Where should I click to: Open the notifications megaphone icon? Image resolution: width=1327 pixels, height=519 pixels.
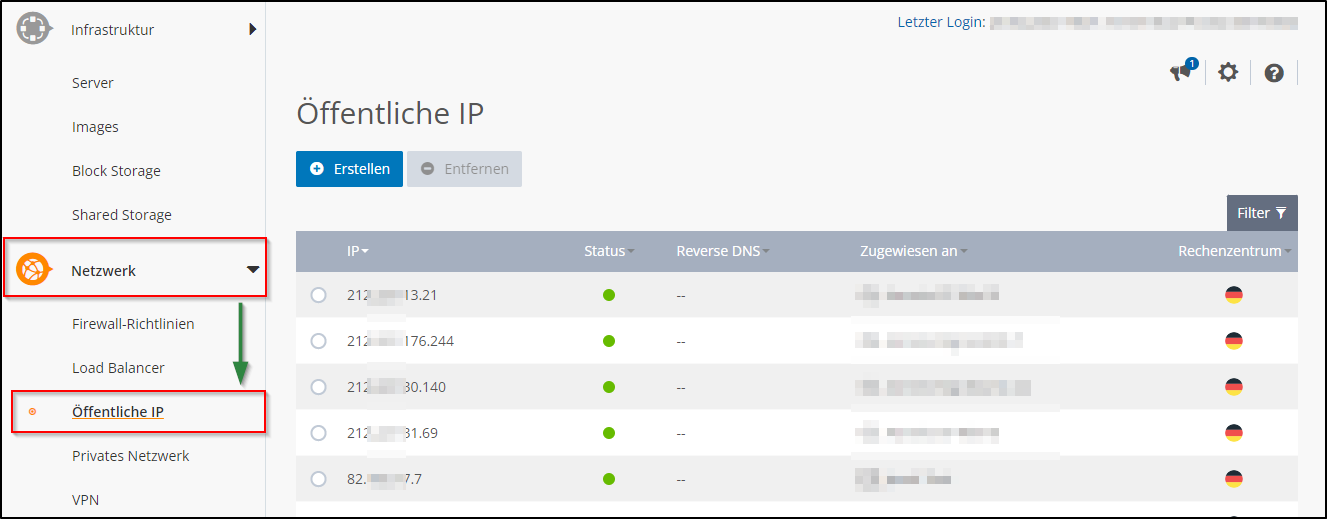[x=1183, y=71]
